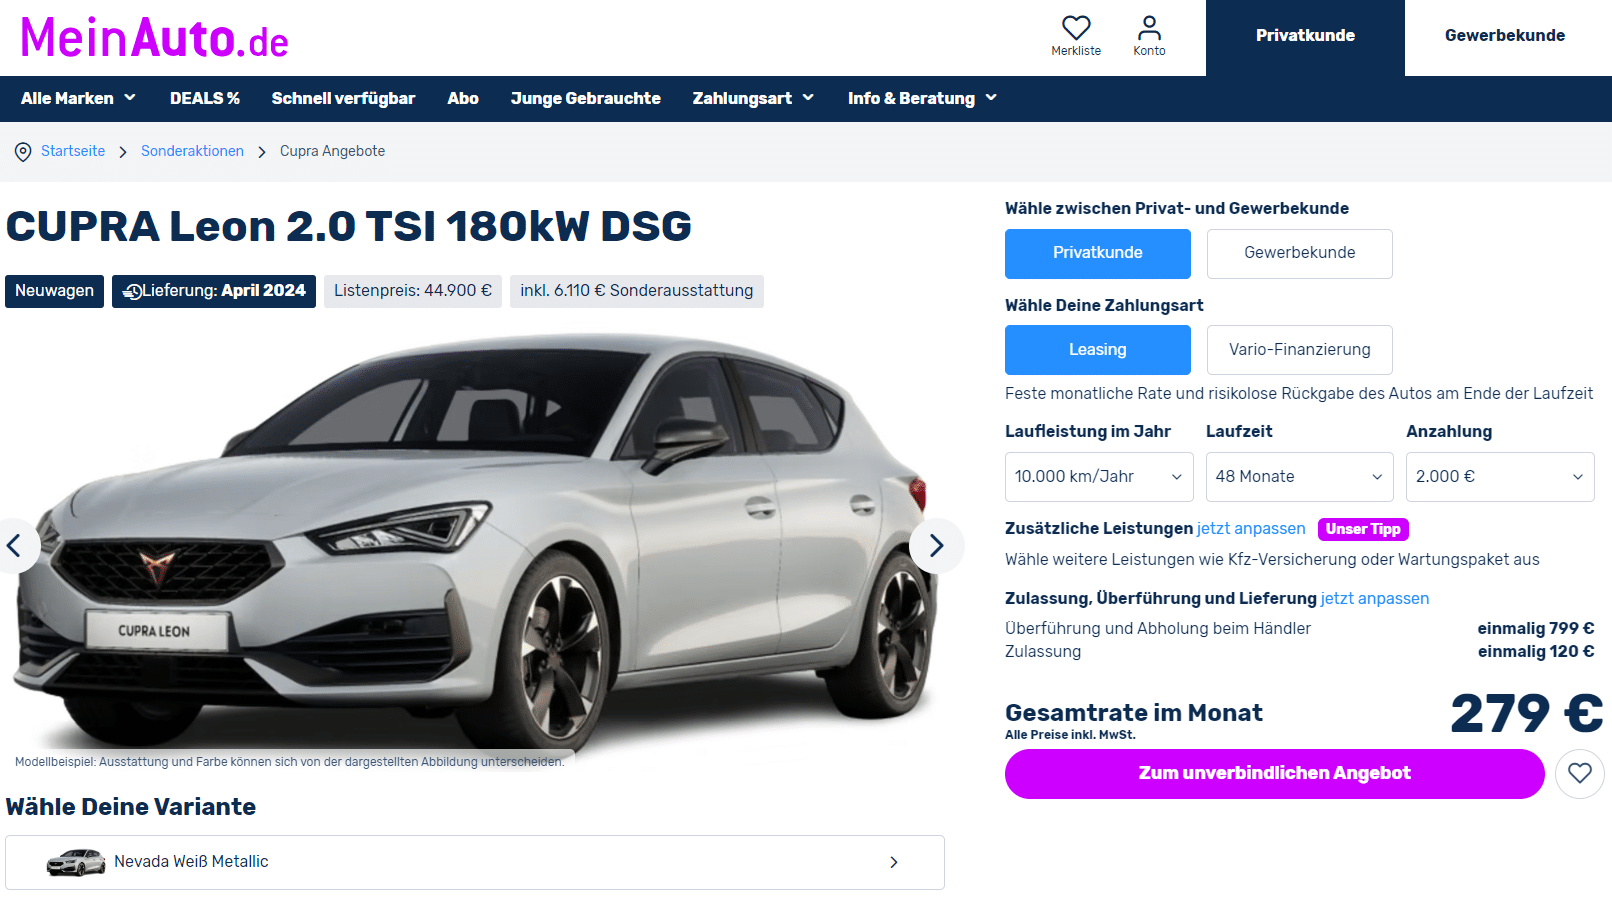The height and width of the screenshot is (901, 1612).
Task: Click the CUPRA Leon 2.0 TSI heading
Action: click(x=348, y=226)
